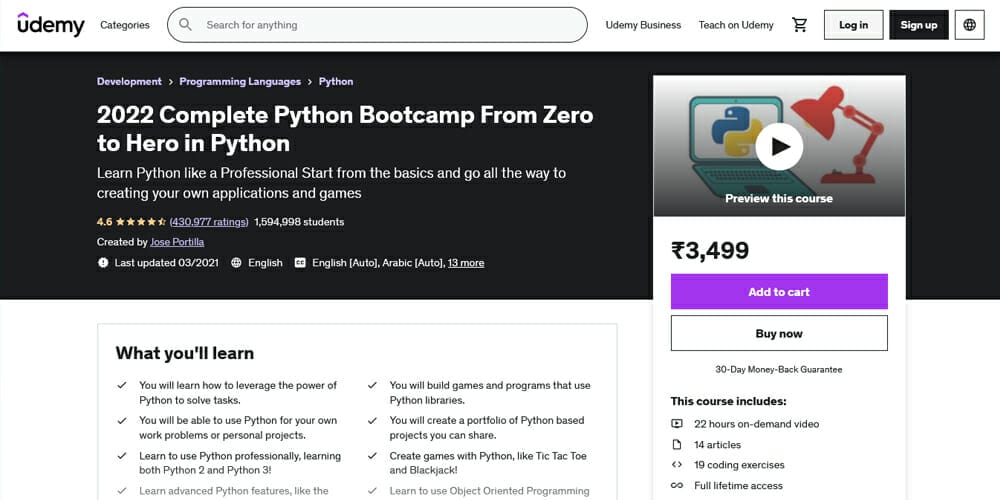Click the Last updated 03/2021 text
Image resolution: width=1000 pixels, height=500 pixels.
pyautogui.click(x=166, y=263)
